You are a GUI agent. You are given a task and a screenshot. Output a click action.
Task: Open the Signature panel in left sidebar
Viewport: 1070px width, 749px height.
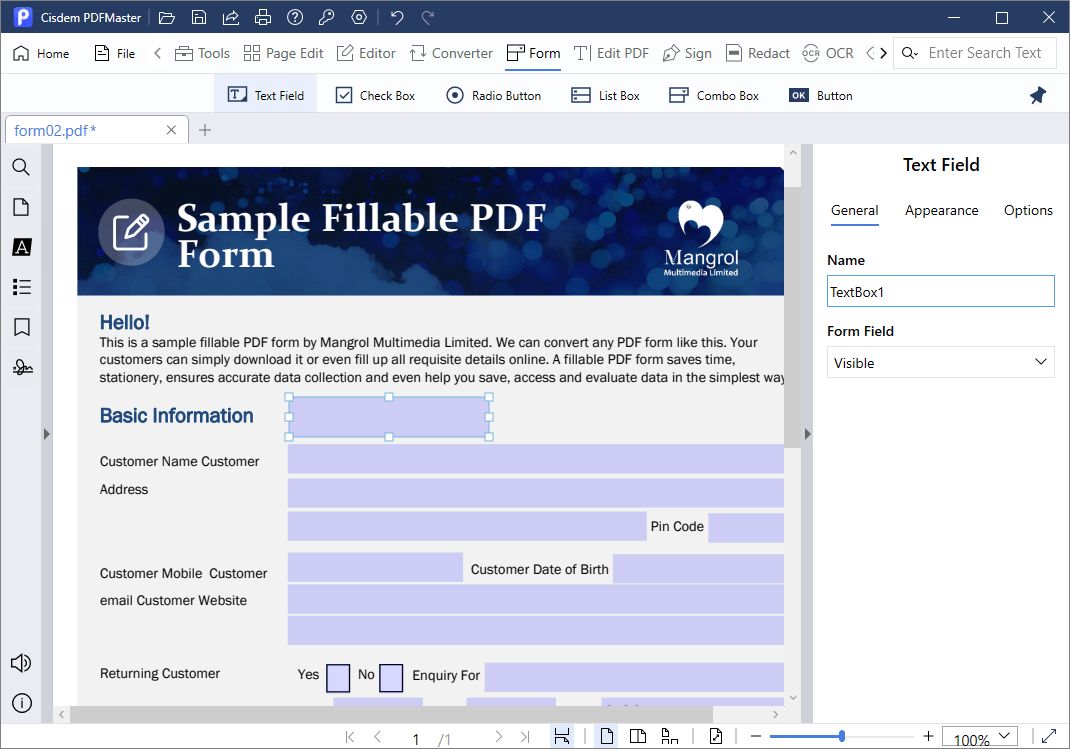tap(21, 367)
